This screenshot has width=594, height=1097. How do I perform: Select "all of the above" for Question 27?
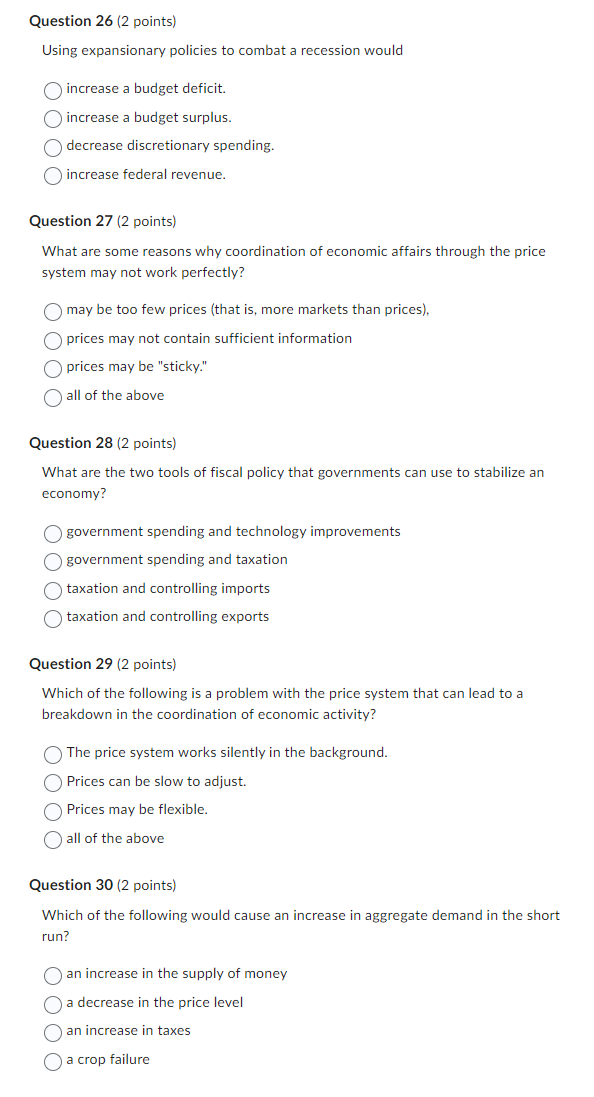[52, 397]
